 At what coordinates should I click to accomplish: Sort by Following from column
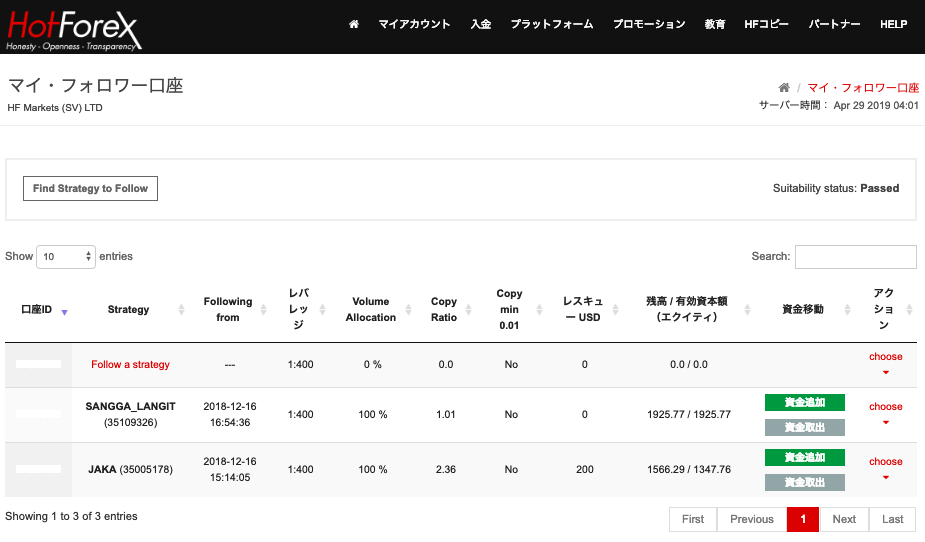[x=263, y=310]
